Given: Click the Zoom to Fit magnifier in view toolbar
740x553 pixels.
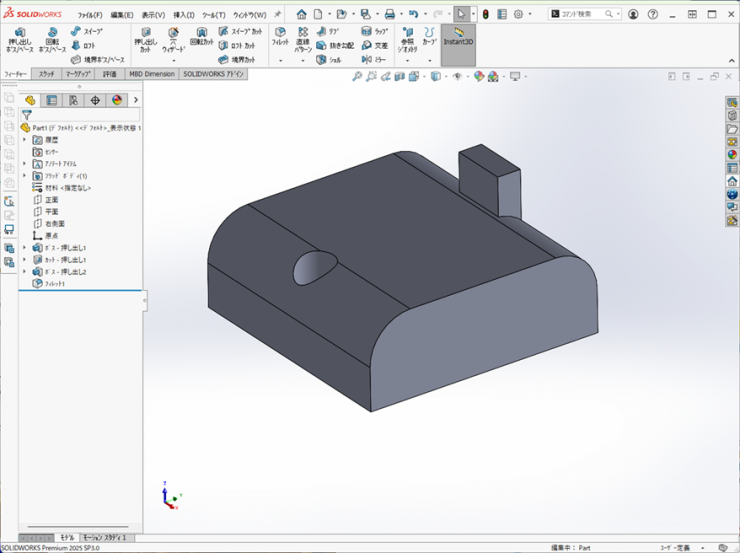Looking at the screenshot, I should (357, 76).
